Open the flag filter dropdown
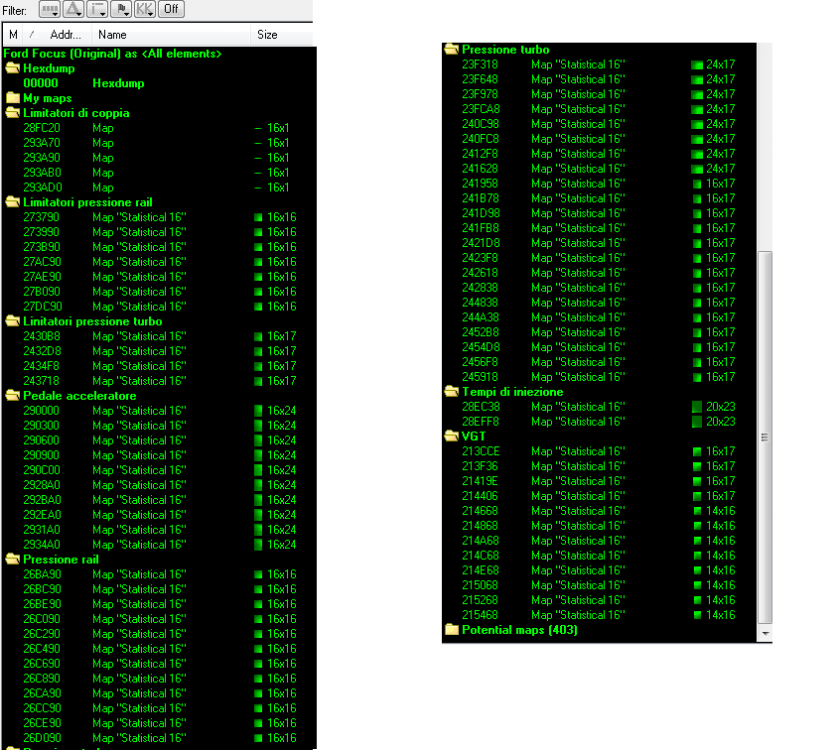 [122, 9]
